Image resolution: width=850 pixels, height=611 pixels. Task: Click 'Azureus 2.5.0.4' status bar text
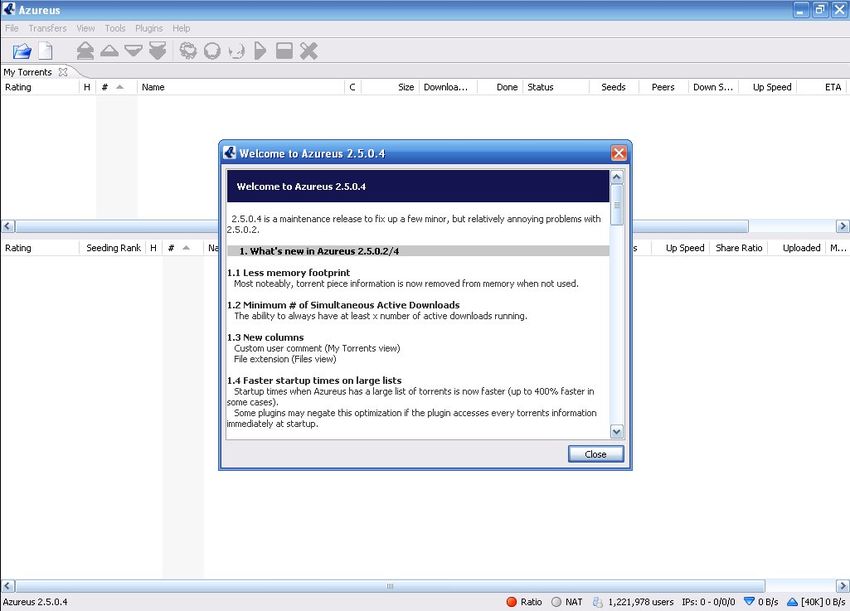[x=35, y=602]
